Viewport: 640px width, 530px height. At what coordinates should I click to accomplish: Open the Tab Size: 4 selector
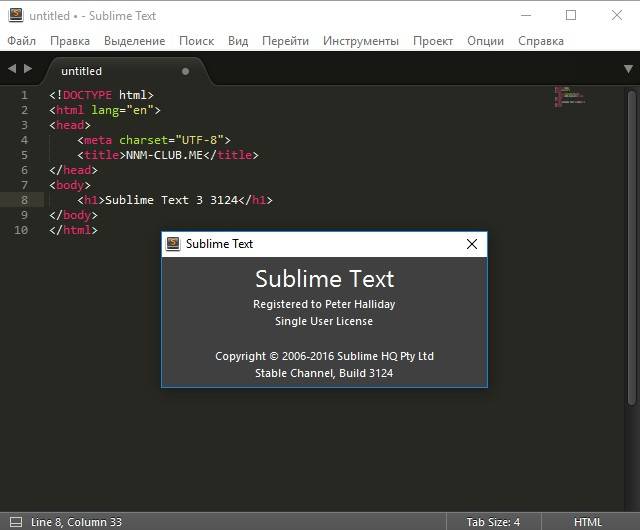click(x=493, y=522)
